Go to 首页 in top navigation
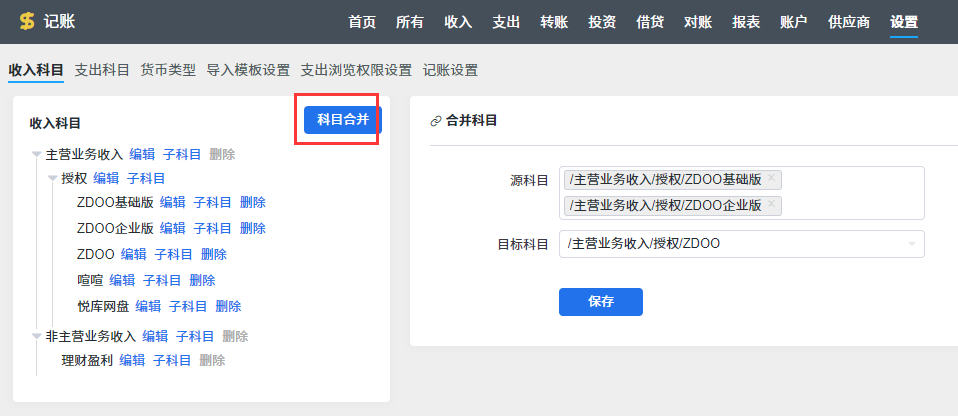This screenshot has width=958, height=416. coord(362,22)
